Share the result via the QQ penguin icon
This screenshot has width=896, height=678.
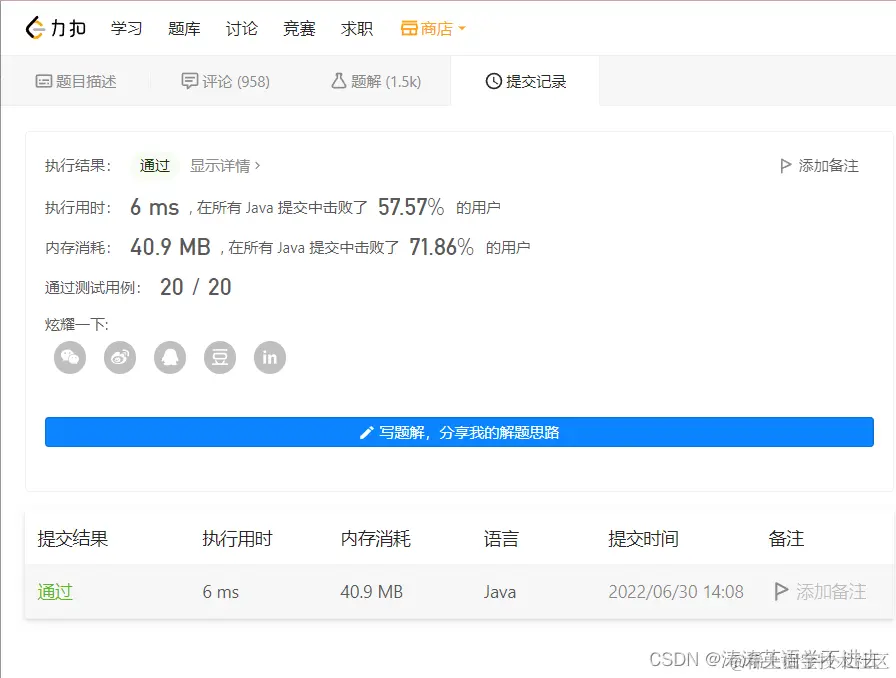click(x=169, y=357)
